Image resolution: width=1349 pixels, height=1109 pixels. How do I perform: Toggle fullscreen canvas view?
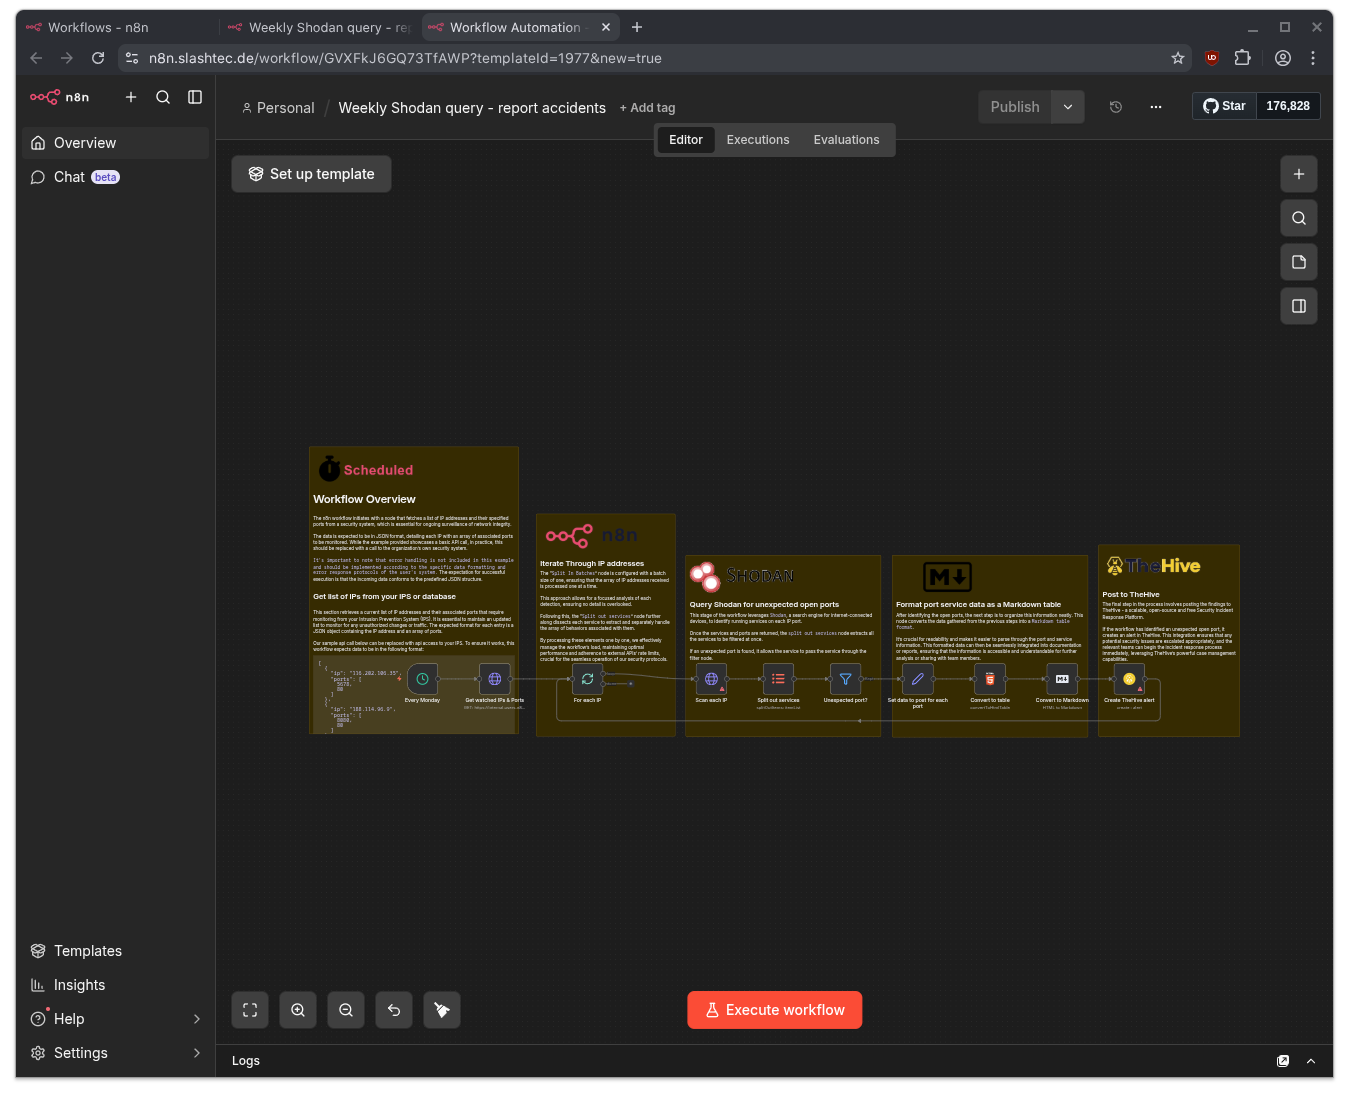249,1010
